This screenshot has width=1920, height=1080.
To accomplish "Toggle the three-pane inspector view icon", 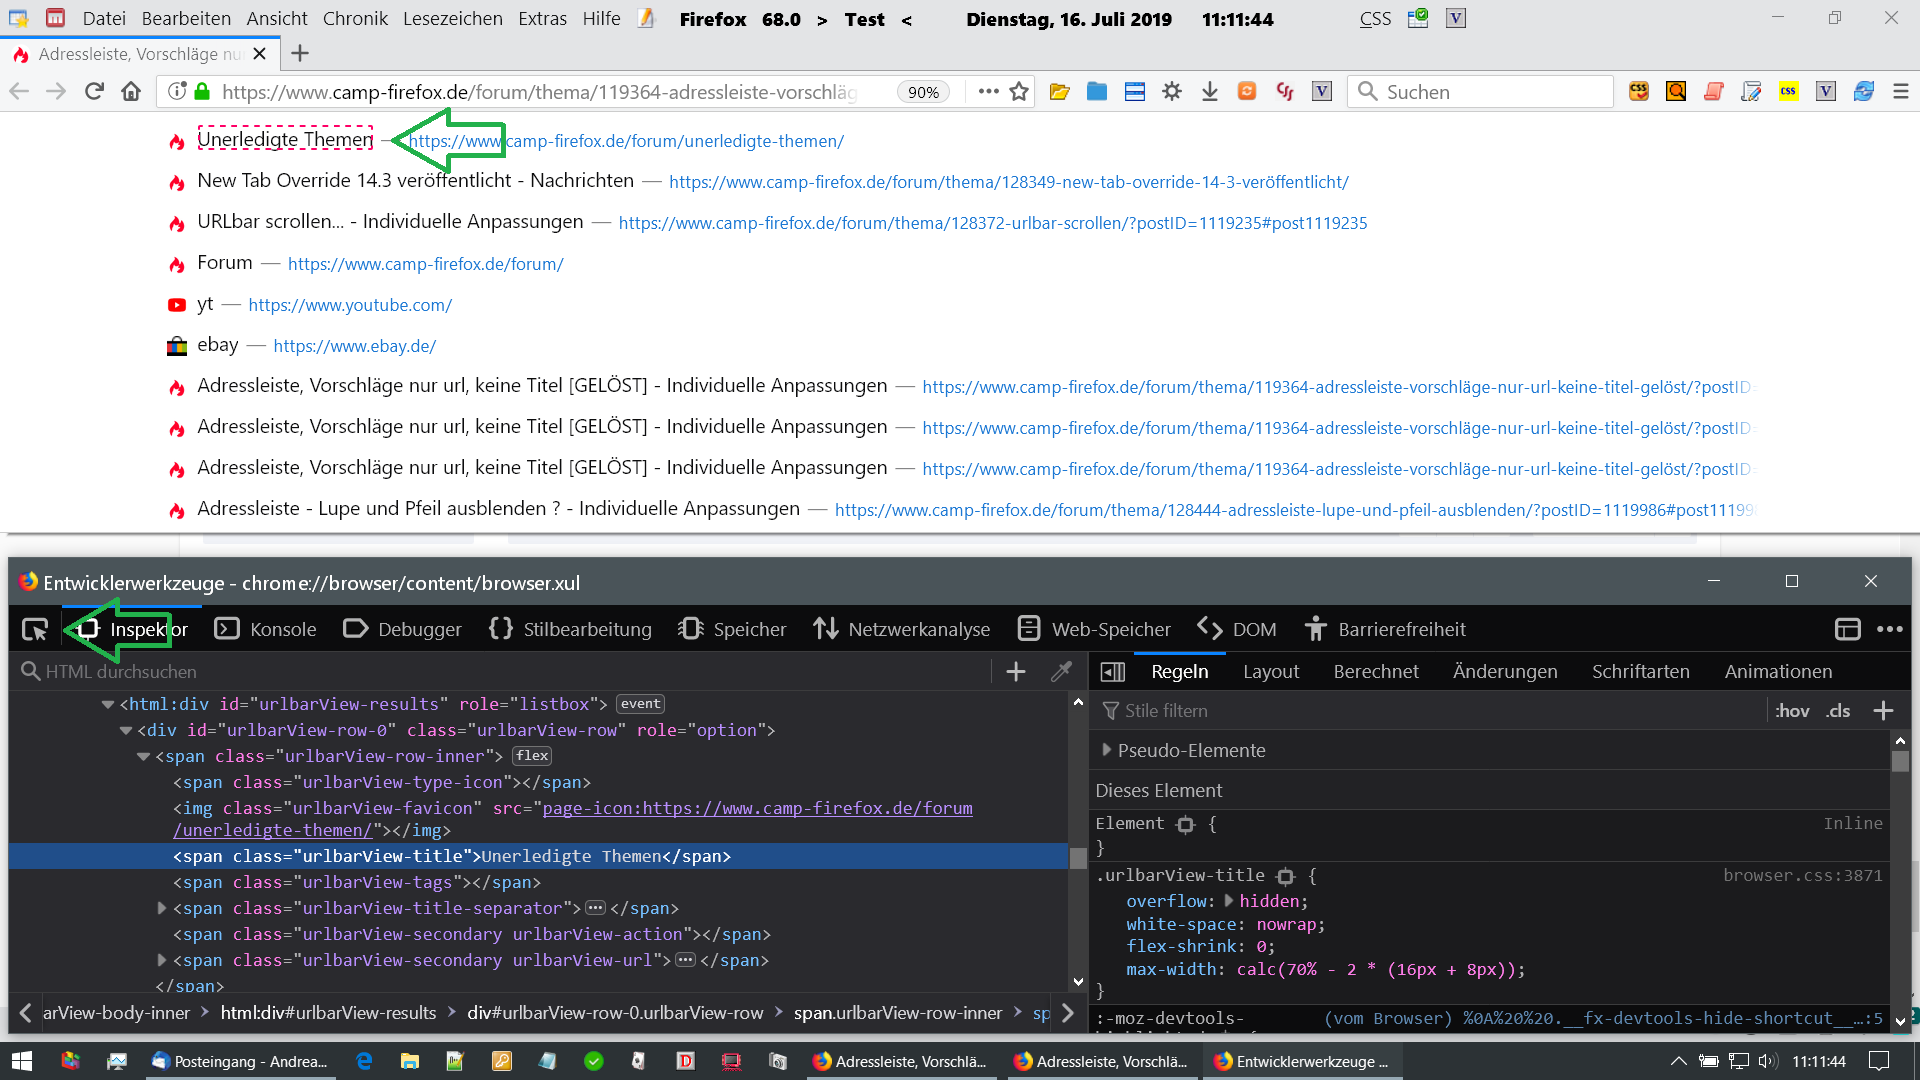I will (x=1113, y=672).
